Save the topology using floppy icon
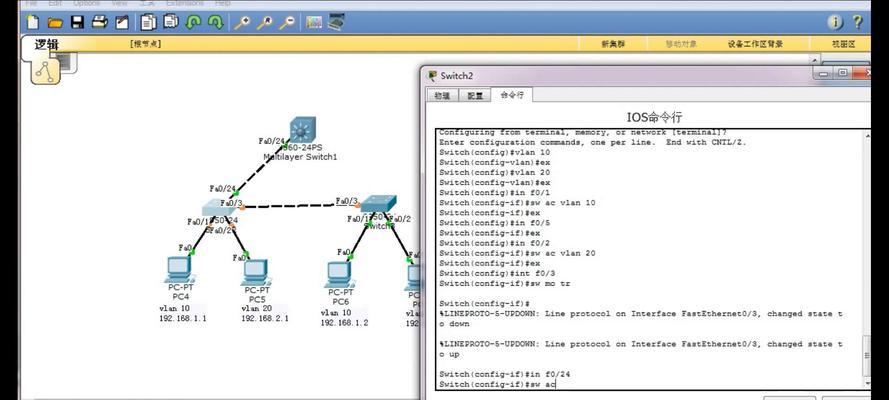 pos(77,22)
